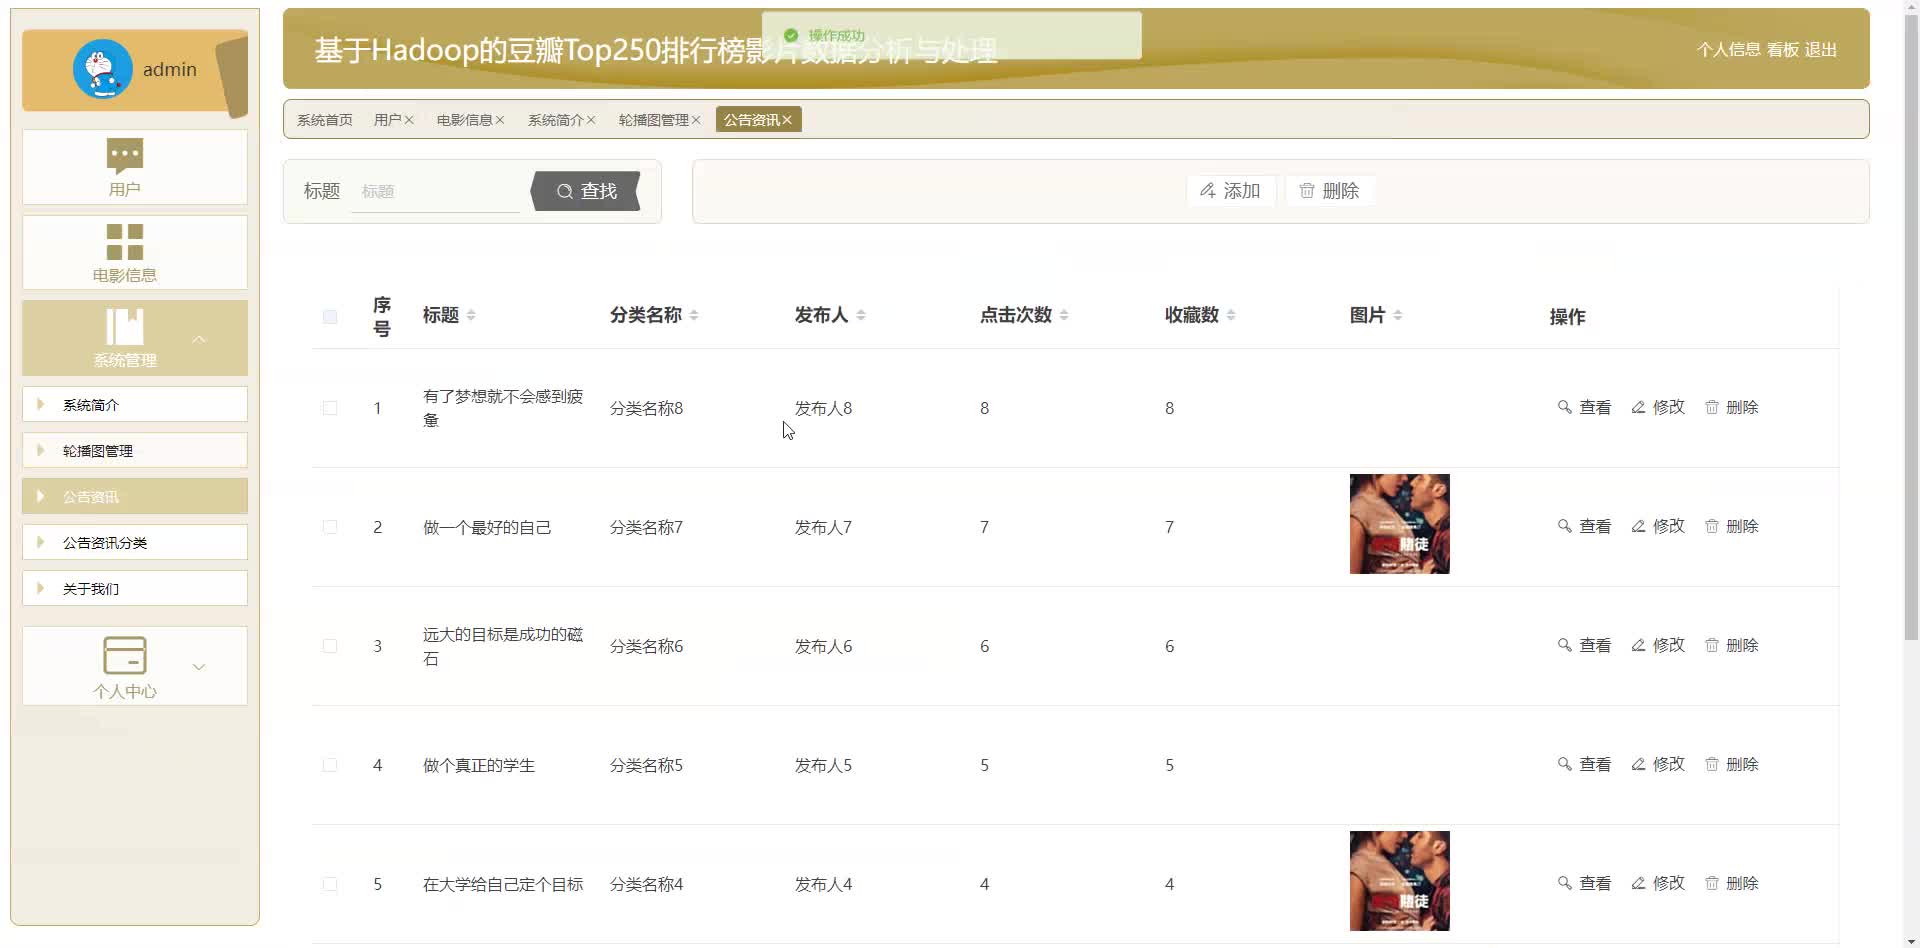Open row 2 movie poster thumbnail
1920x948 pixels.
click(1399, 524)
